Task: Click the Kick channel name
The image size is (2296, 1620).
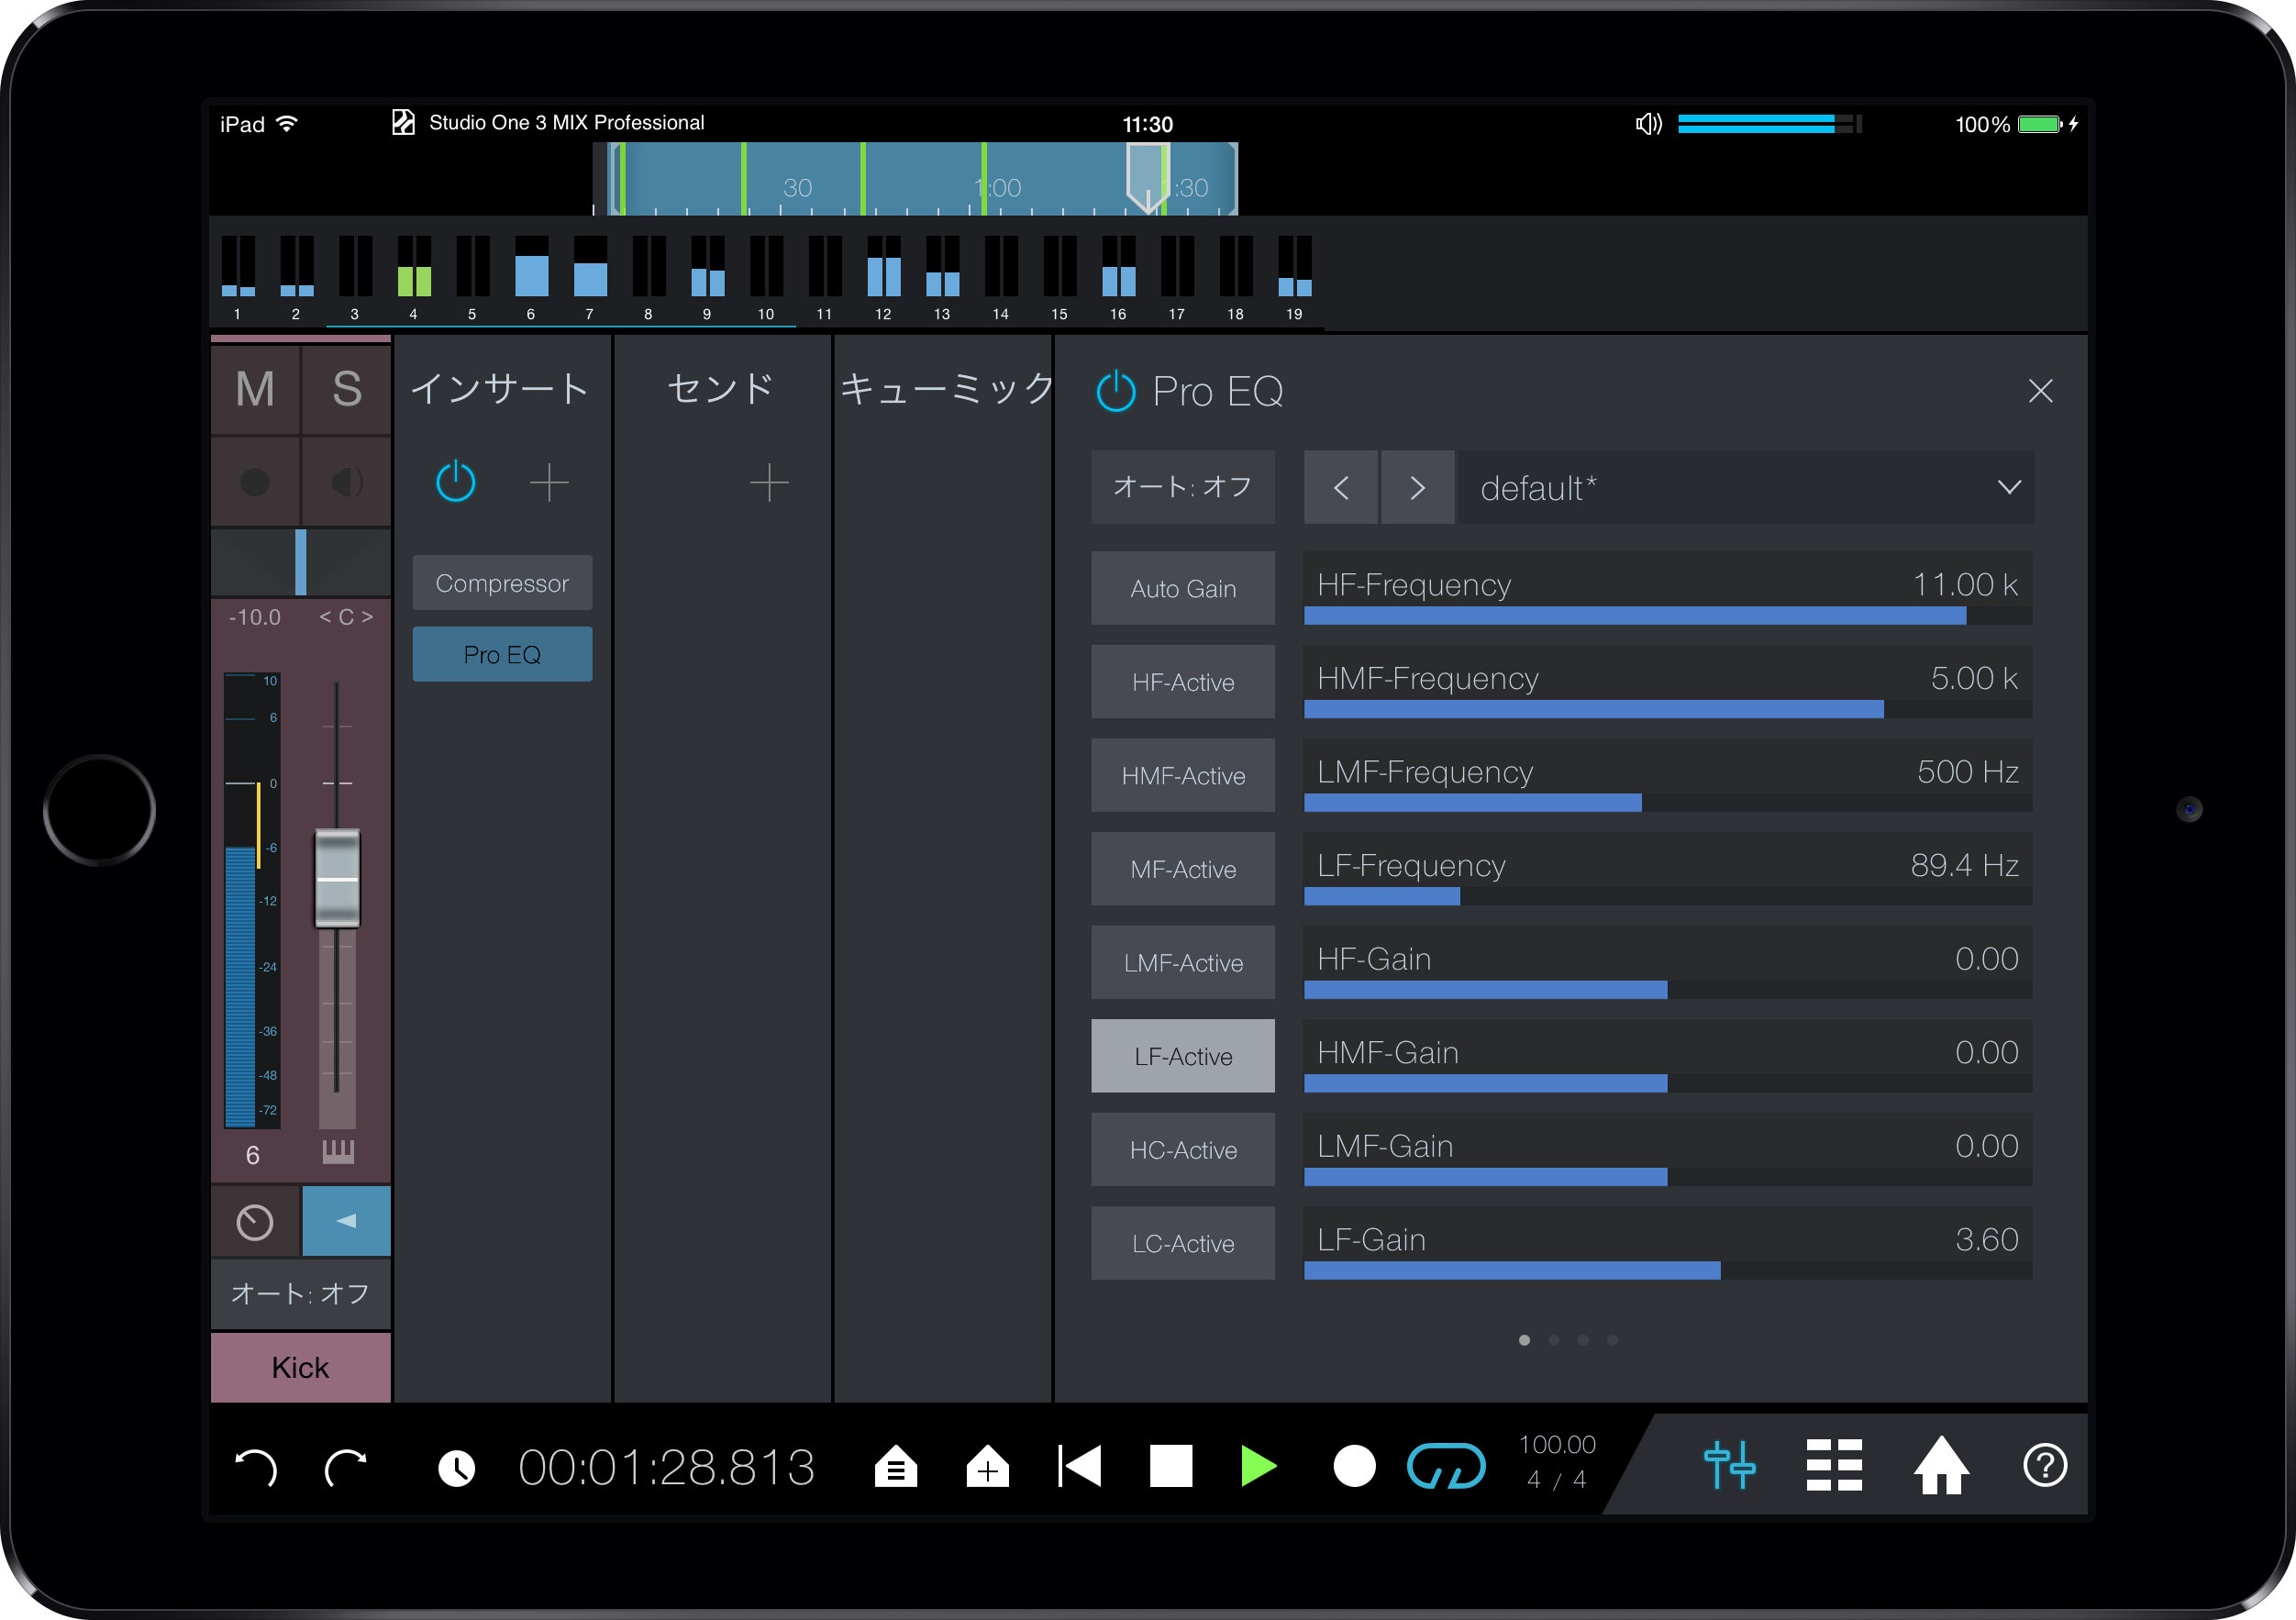Action: coord(300,1367)
